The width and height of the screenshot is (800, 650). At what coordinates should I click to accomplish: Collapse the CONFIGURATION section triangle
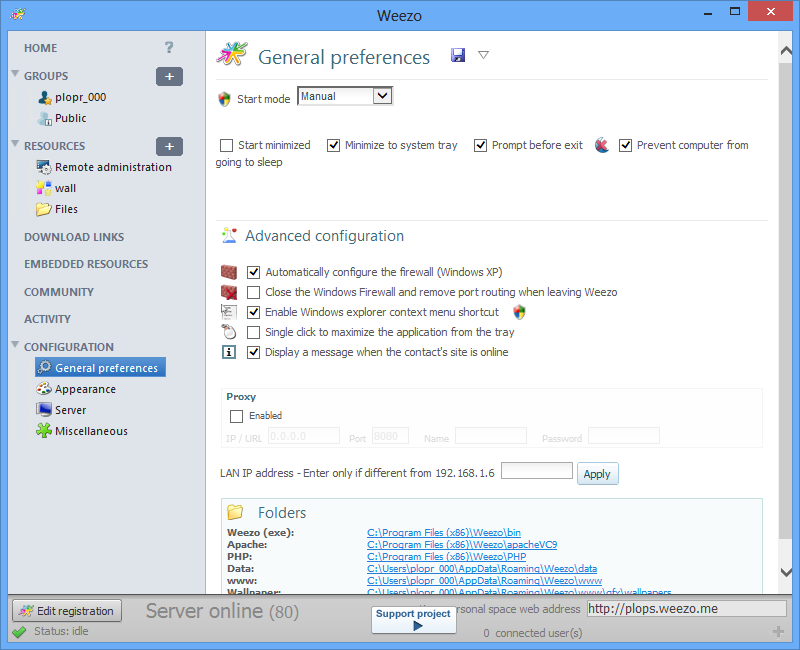click(15, 344)
